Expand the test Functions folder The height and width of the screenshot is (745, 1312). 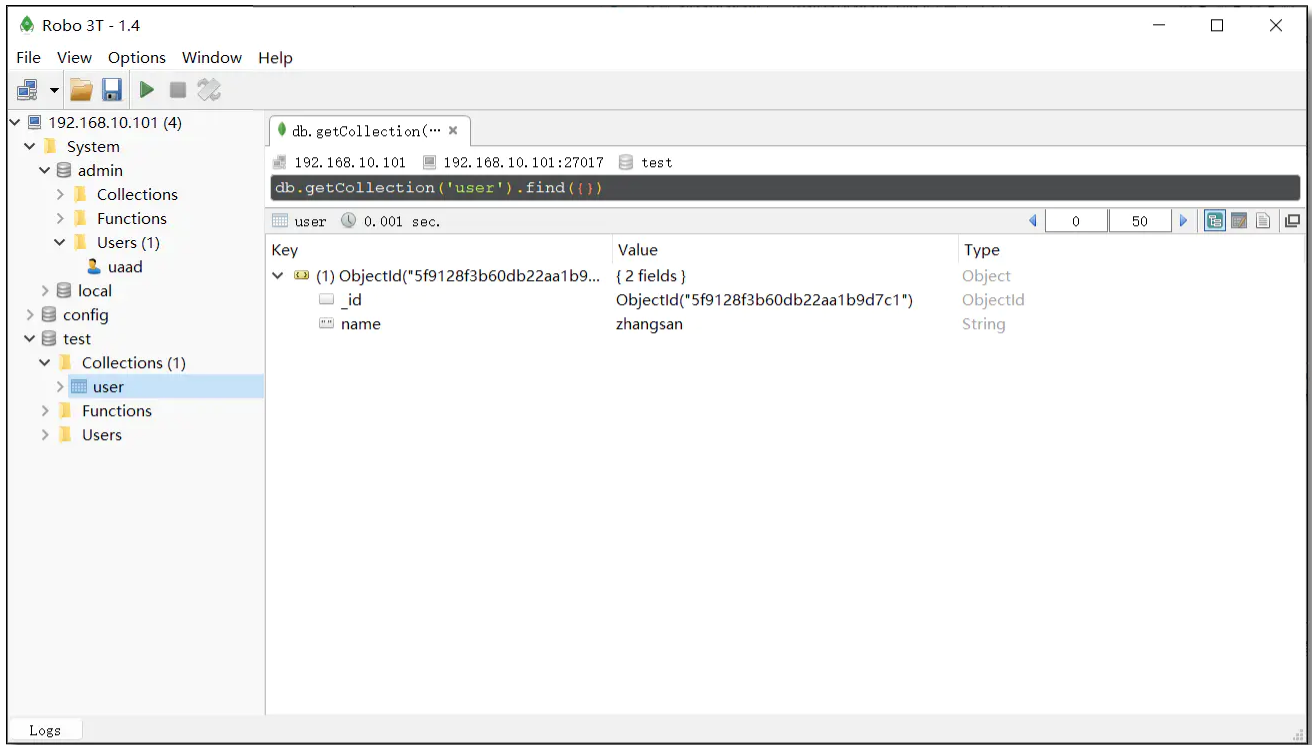(x=45, y=410)
